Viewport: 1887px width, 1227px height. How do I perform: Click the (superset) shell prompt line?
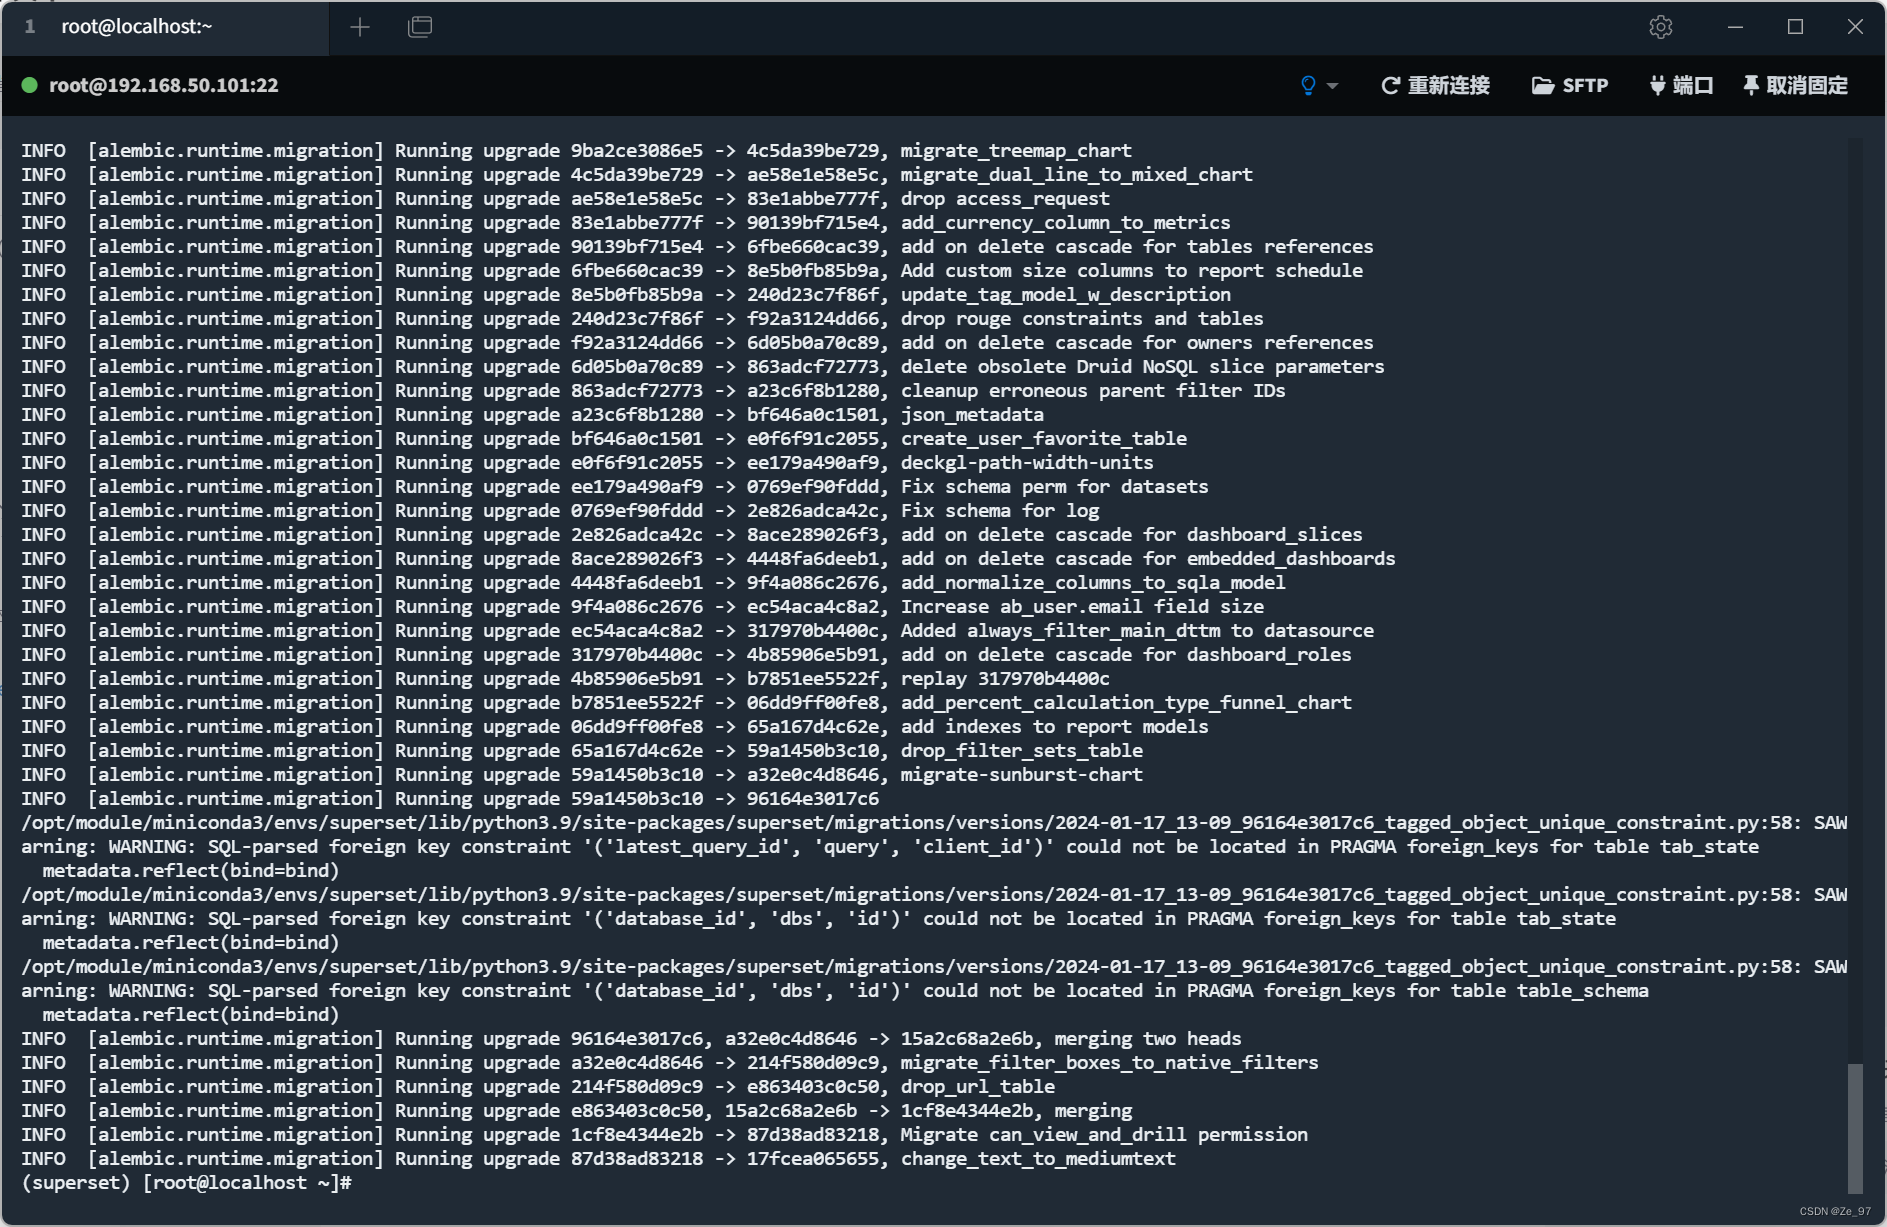[183, 1182]
